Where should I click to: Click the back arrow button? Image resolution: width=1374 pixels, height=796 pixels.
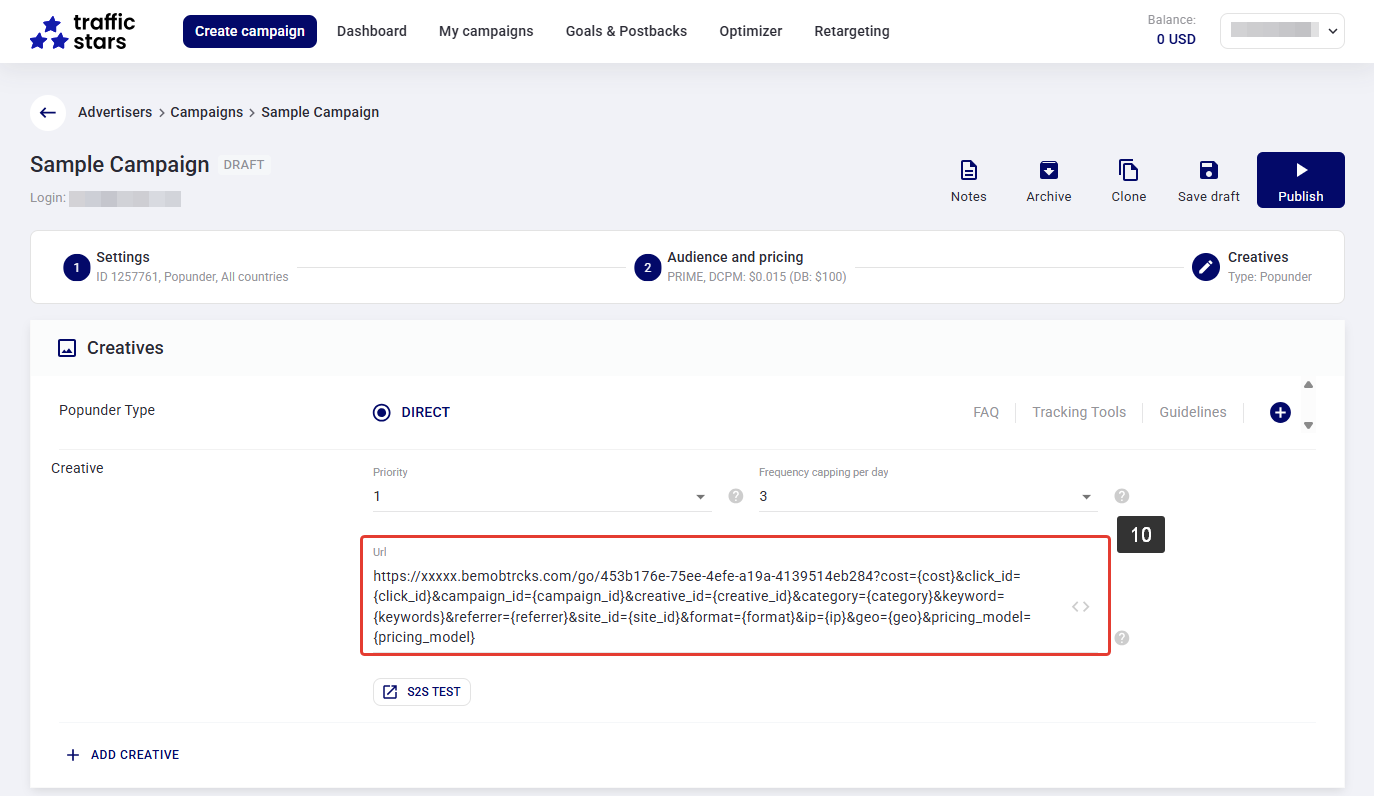click(48, 113)
